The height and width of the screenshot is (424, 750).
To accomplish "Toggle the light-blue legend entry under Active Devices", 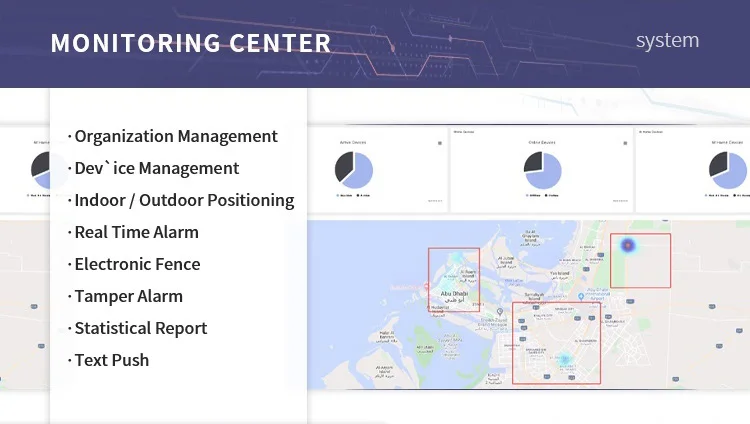I will point(344,195).
